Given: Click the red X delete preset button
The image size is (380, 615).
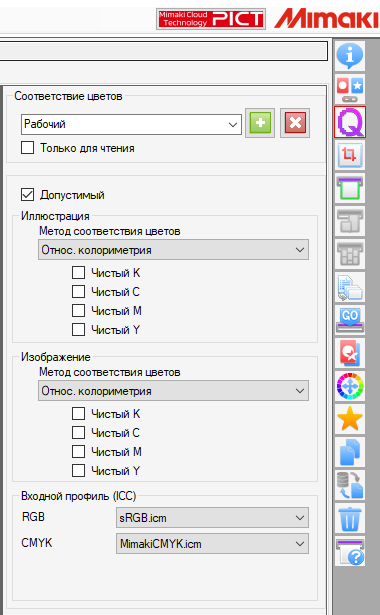Looking at the screenshot, I should [x=295, y=123].
